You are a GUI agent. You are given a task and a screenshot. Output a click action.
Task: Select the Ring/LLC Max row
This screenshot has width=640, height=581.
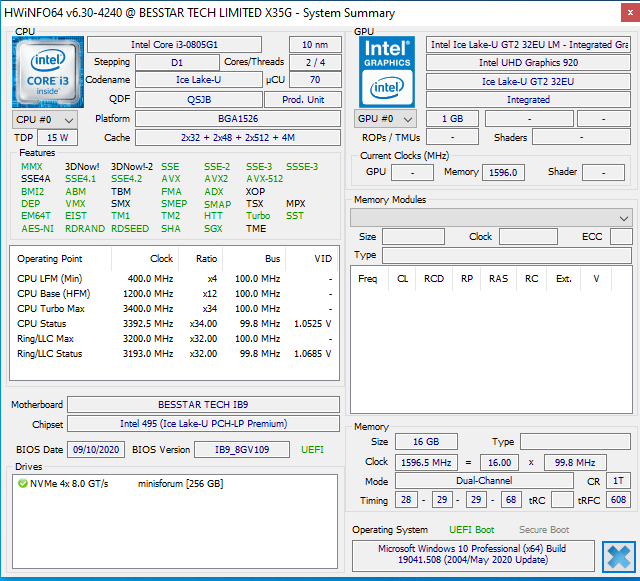[x=174, y=339]
